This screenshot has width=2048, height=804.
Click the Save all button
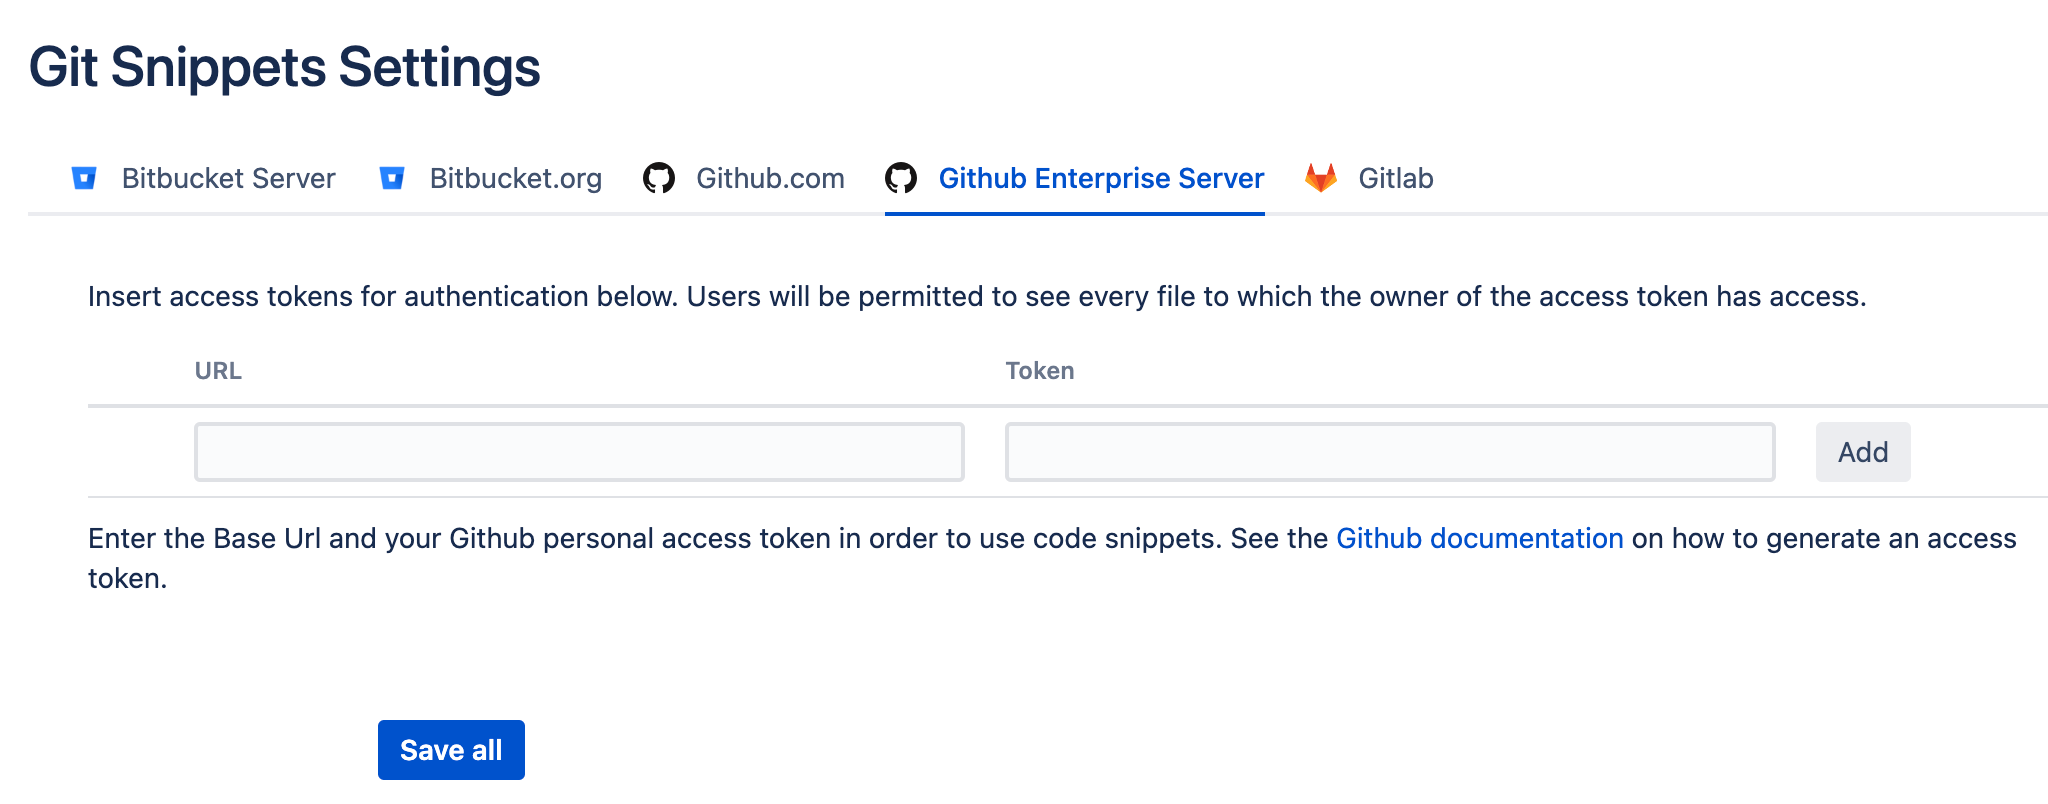pyautogui.click(x=451, y=750)
